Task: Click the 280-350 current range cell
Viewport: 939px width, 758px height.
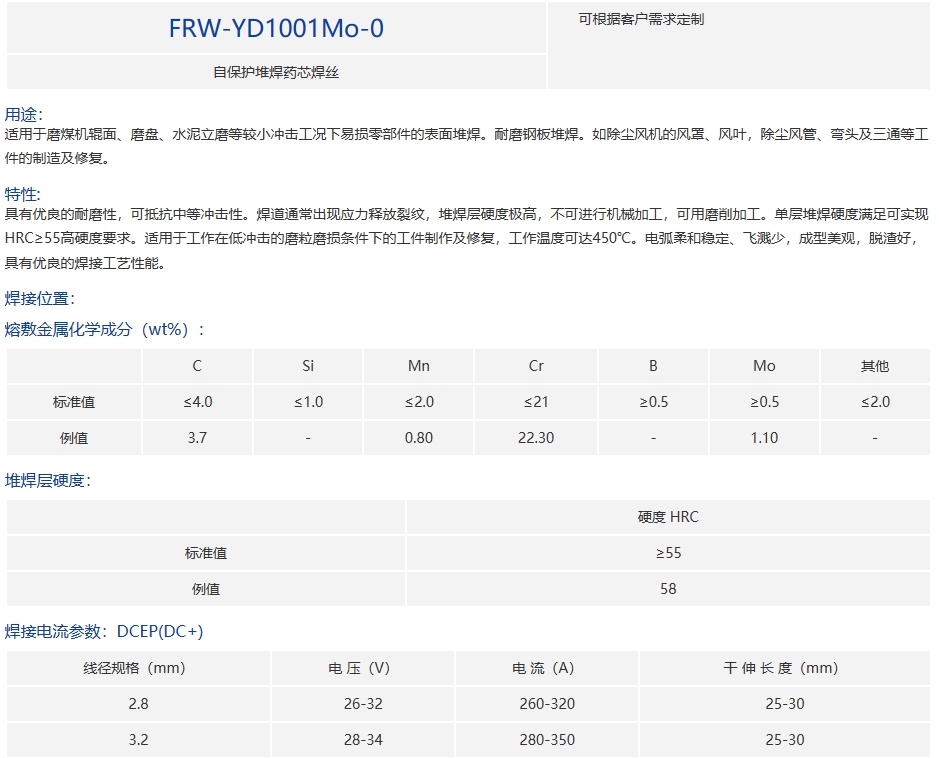Action: click(547, 740)
